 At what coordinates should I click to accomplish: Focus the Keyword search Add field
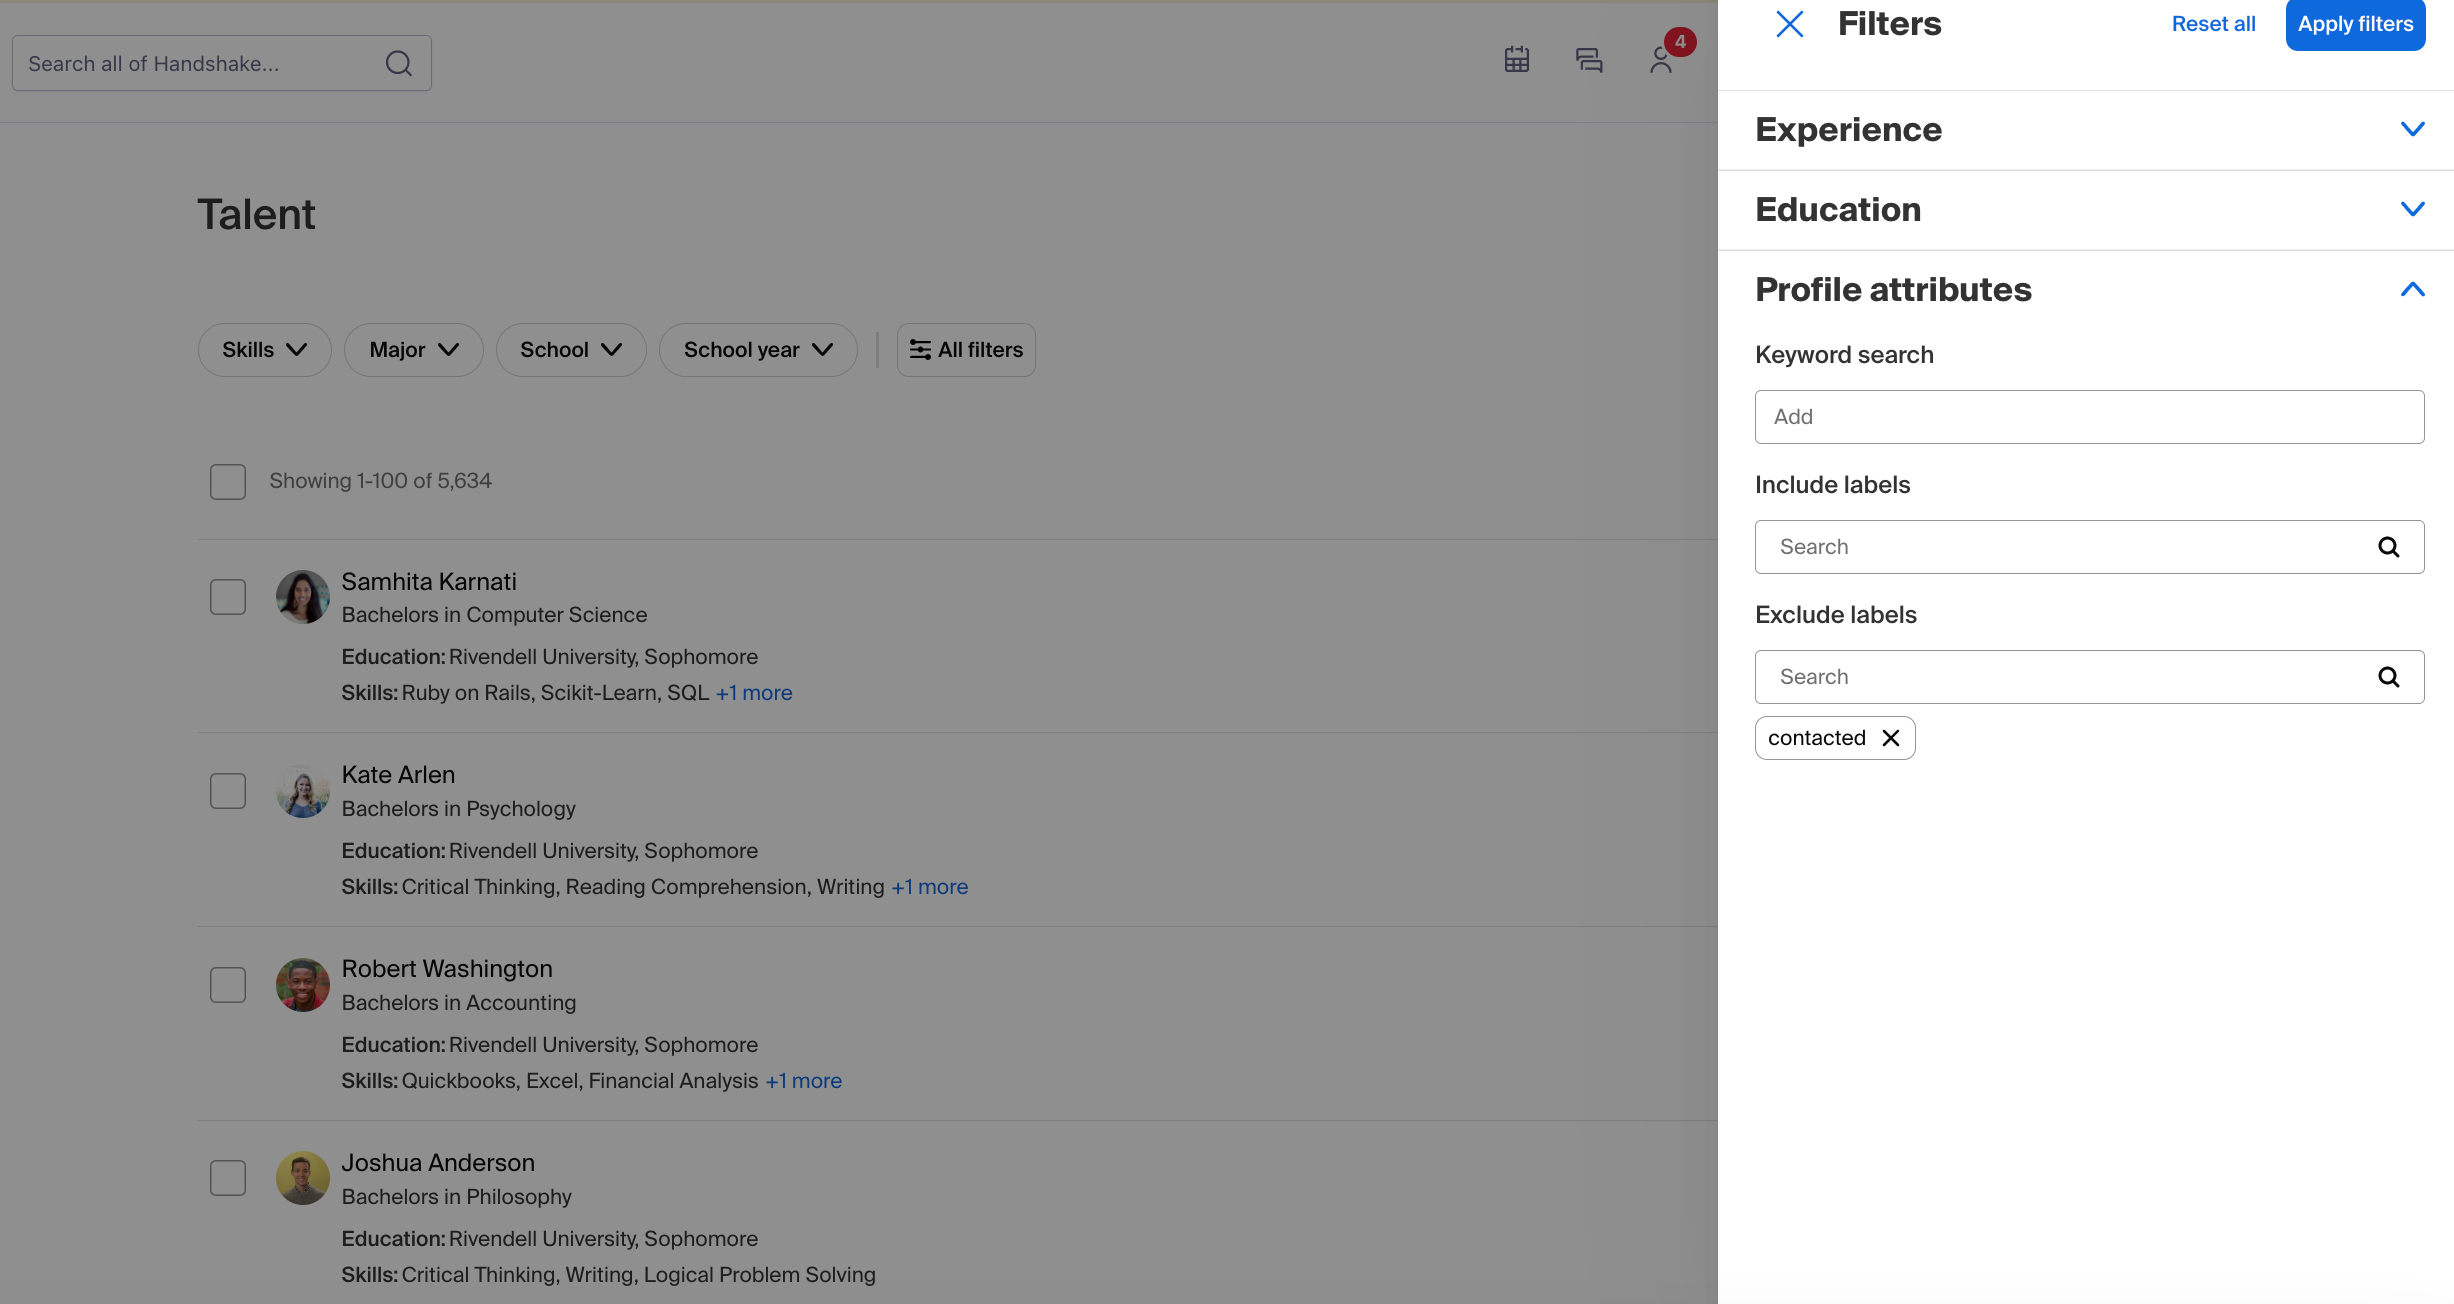click(x=2088, y=417)
